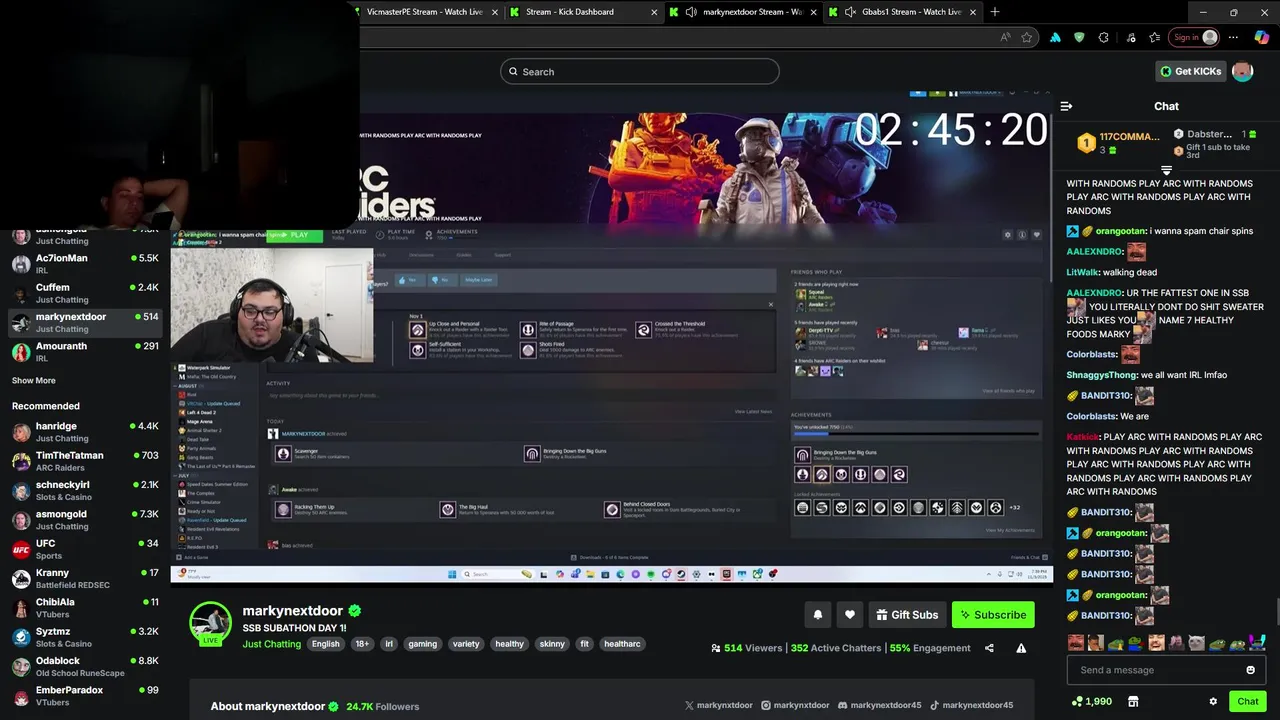
Task: Click the 117COMMA top gifter entry
Action: click(x=1119, y=142)
